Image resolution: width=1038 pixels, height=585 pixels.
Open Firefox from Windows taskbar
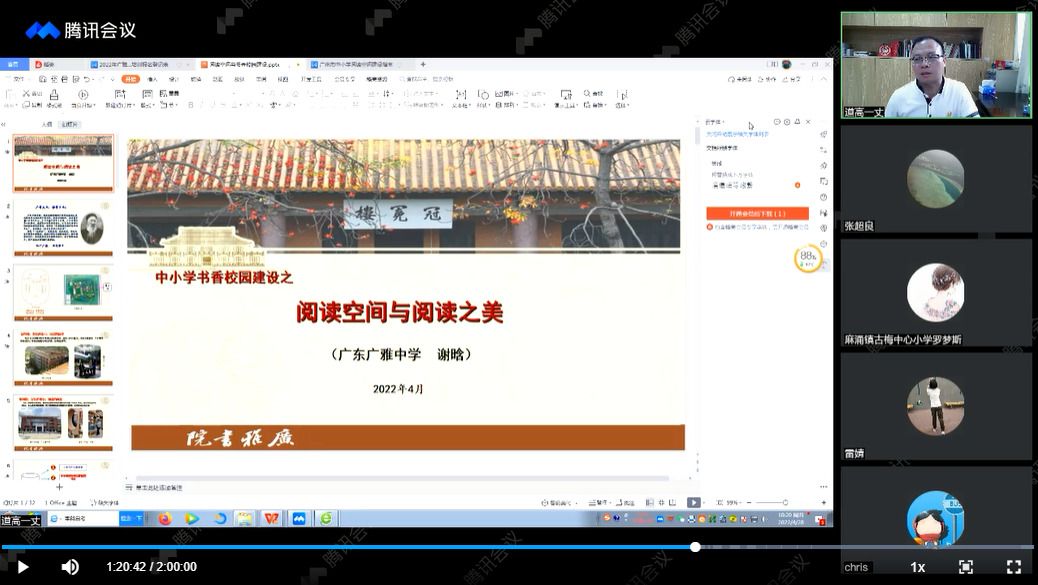(x=165, y=519)
